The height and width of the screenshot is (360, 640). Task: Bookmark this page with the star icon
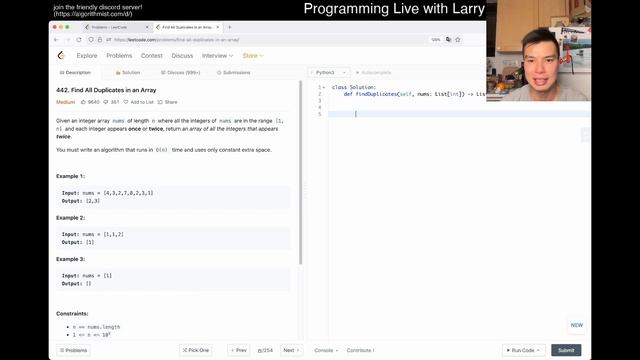(x=458, y=40)
